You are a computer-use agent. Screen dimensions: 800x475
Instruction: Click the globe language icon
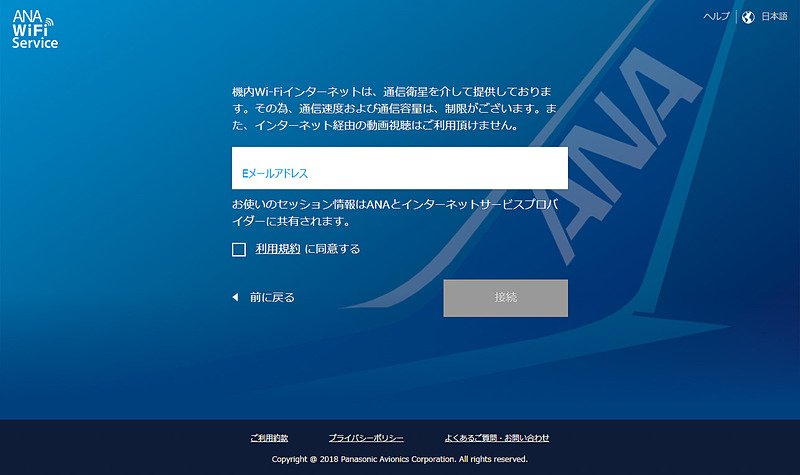[748, 17]
